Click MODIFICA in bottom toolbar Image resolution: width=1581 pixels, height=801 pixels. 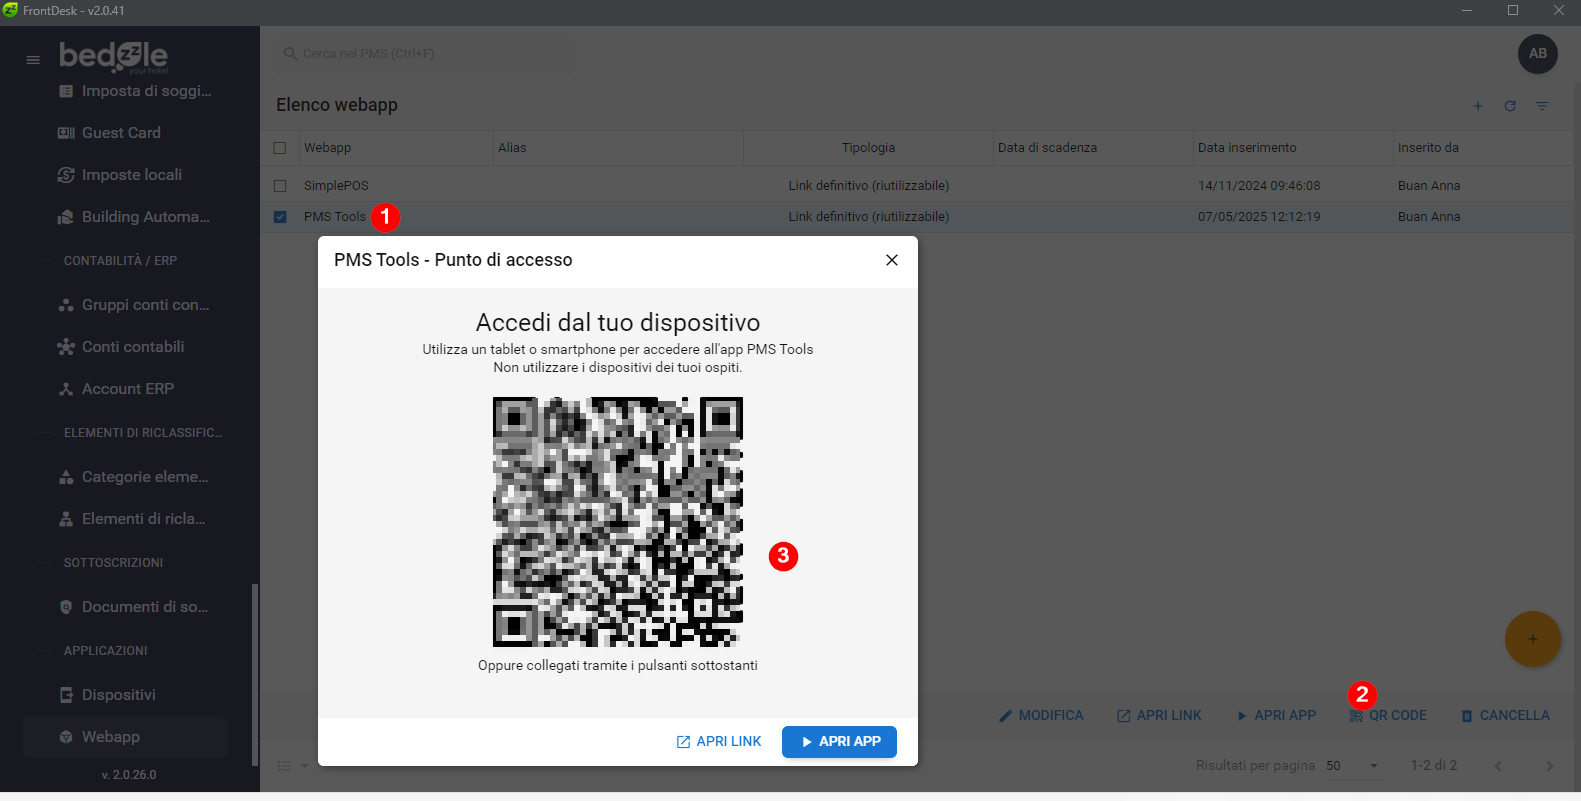click(x=1041, y=716)
